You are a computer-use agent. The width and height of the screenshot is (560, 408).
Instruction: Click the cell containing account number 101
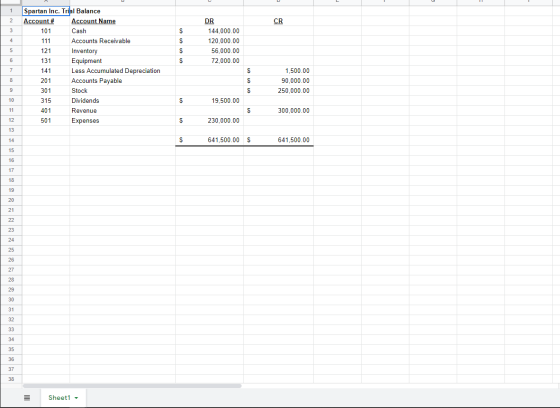[x=46, y=31]
